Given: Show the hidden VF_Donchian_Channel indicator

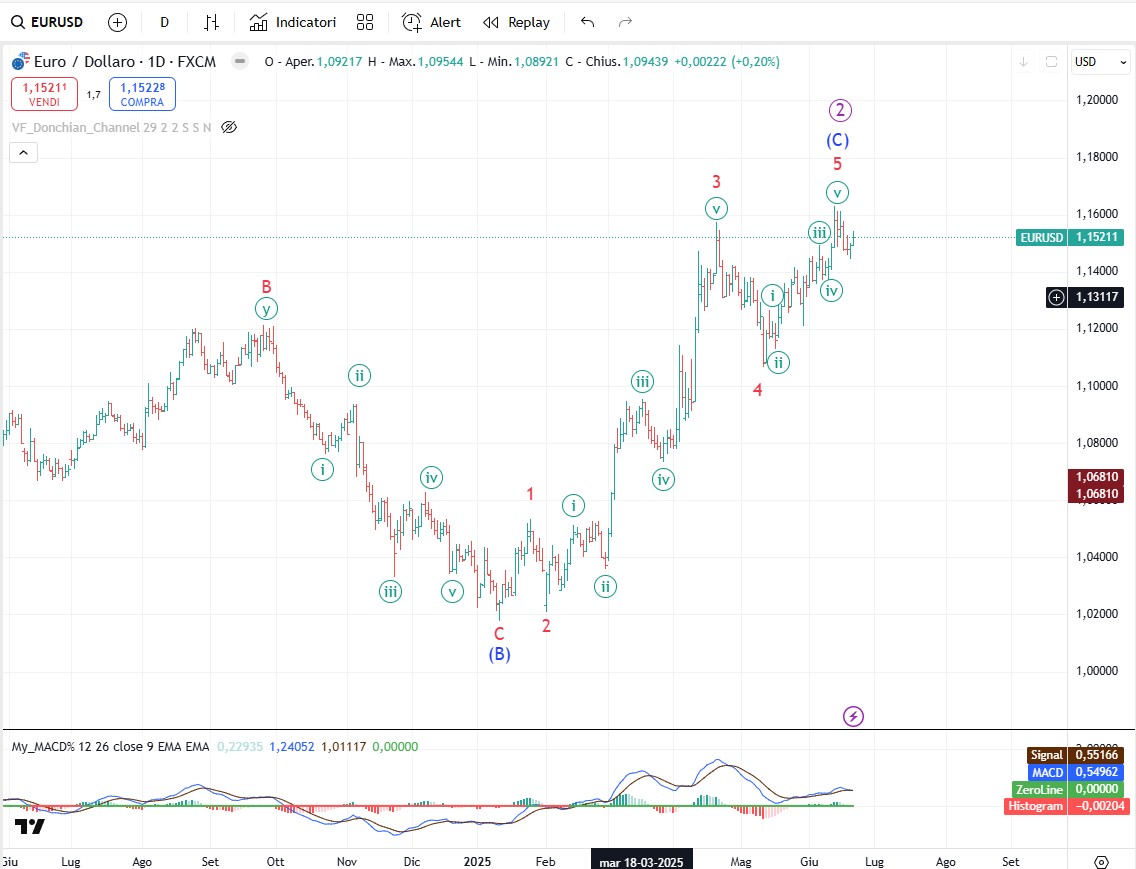Looking at the screenshot, I should [229, 128].
